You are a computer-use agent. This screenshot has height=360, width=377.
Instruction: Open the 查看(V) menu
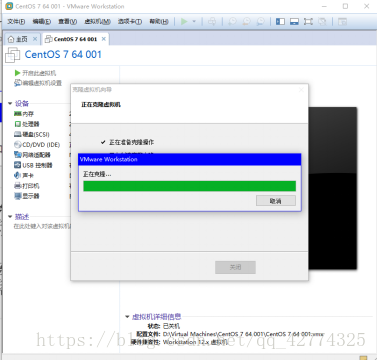[x=68, y=22]
